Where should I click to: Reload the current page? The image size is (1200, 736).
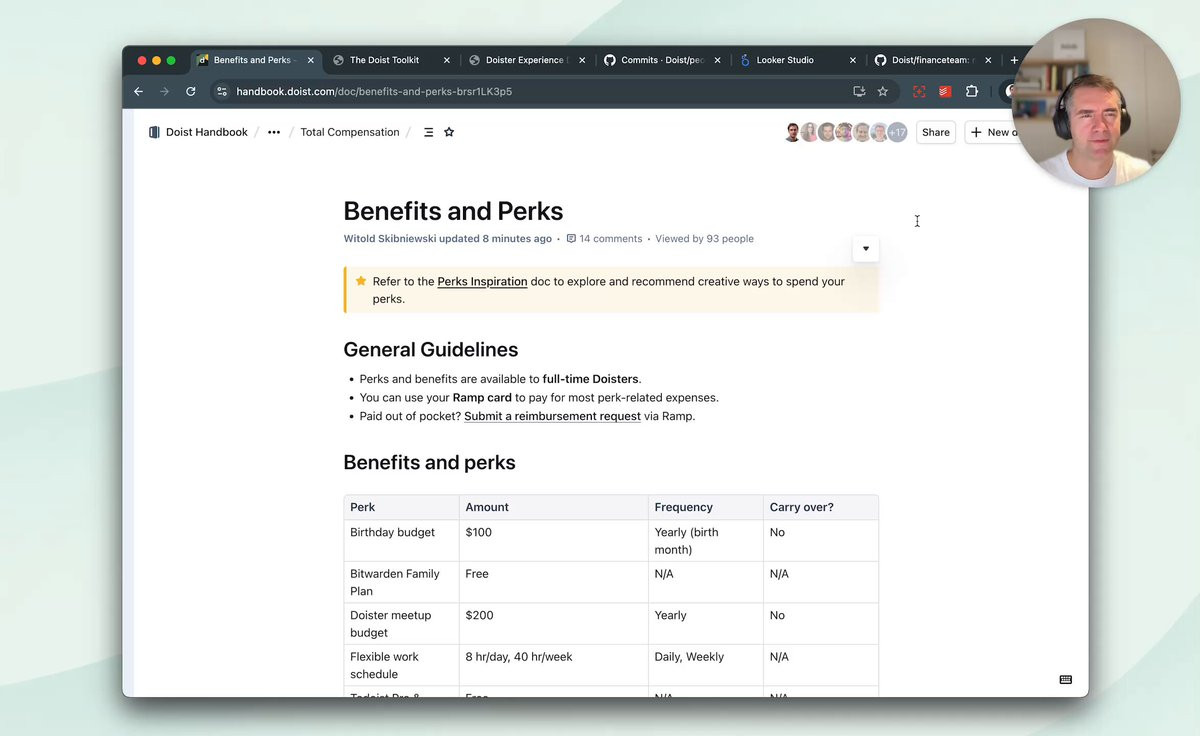[191, 91]
